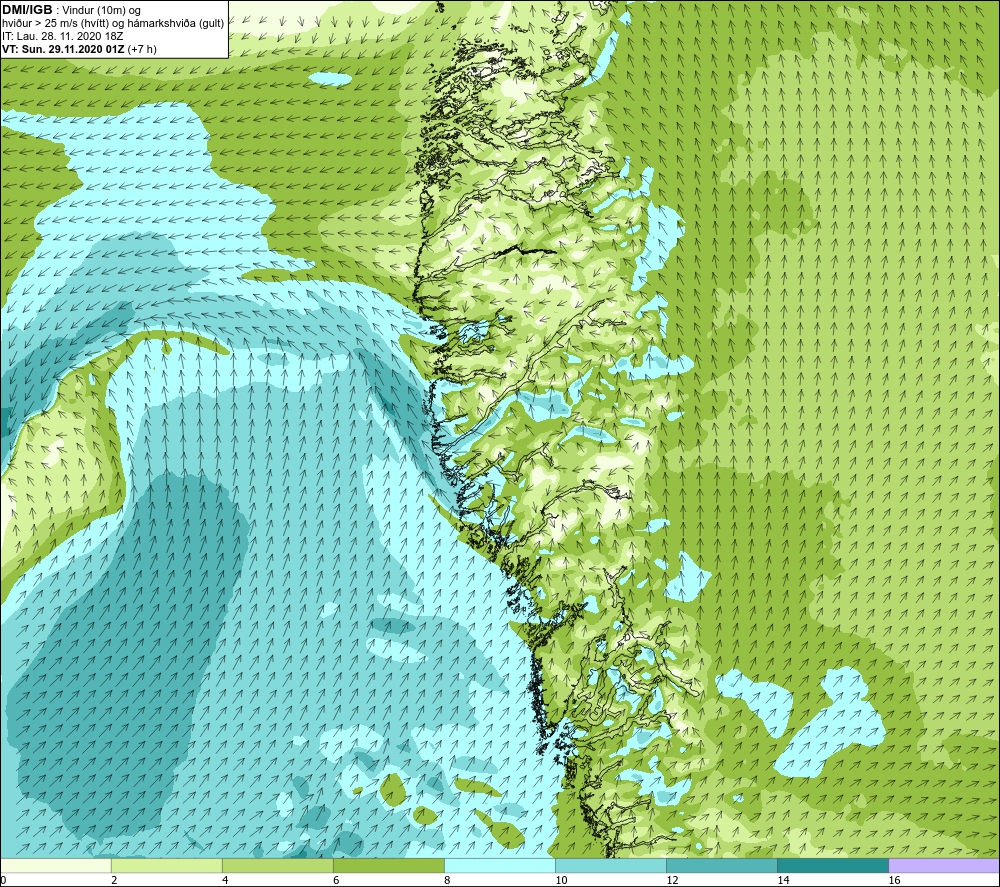The image size is (1000, 887).
Task: Click the scale label '14'
Action: coord(783,880)
